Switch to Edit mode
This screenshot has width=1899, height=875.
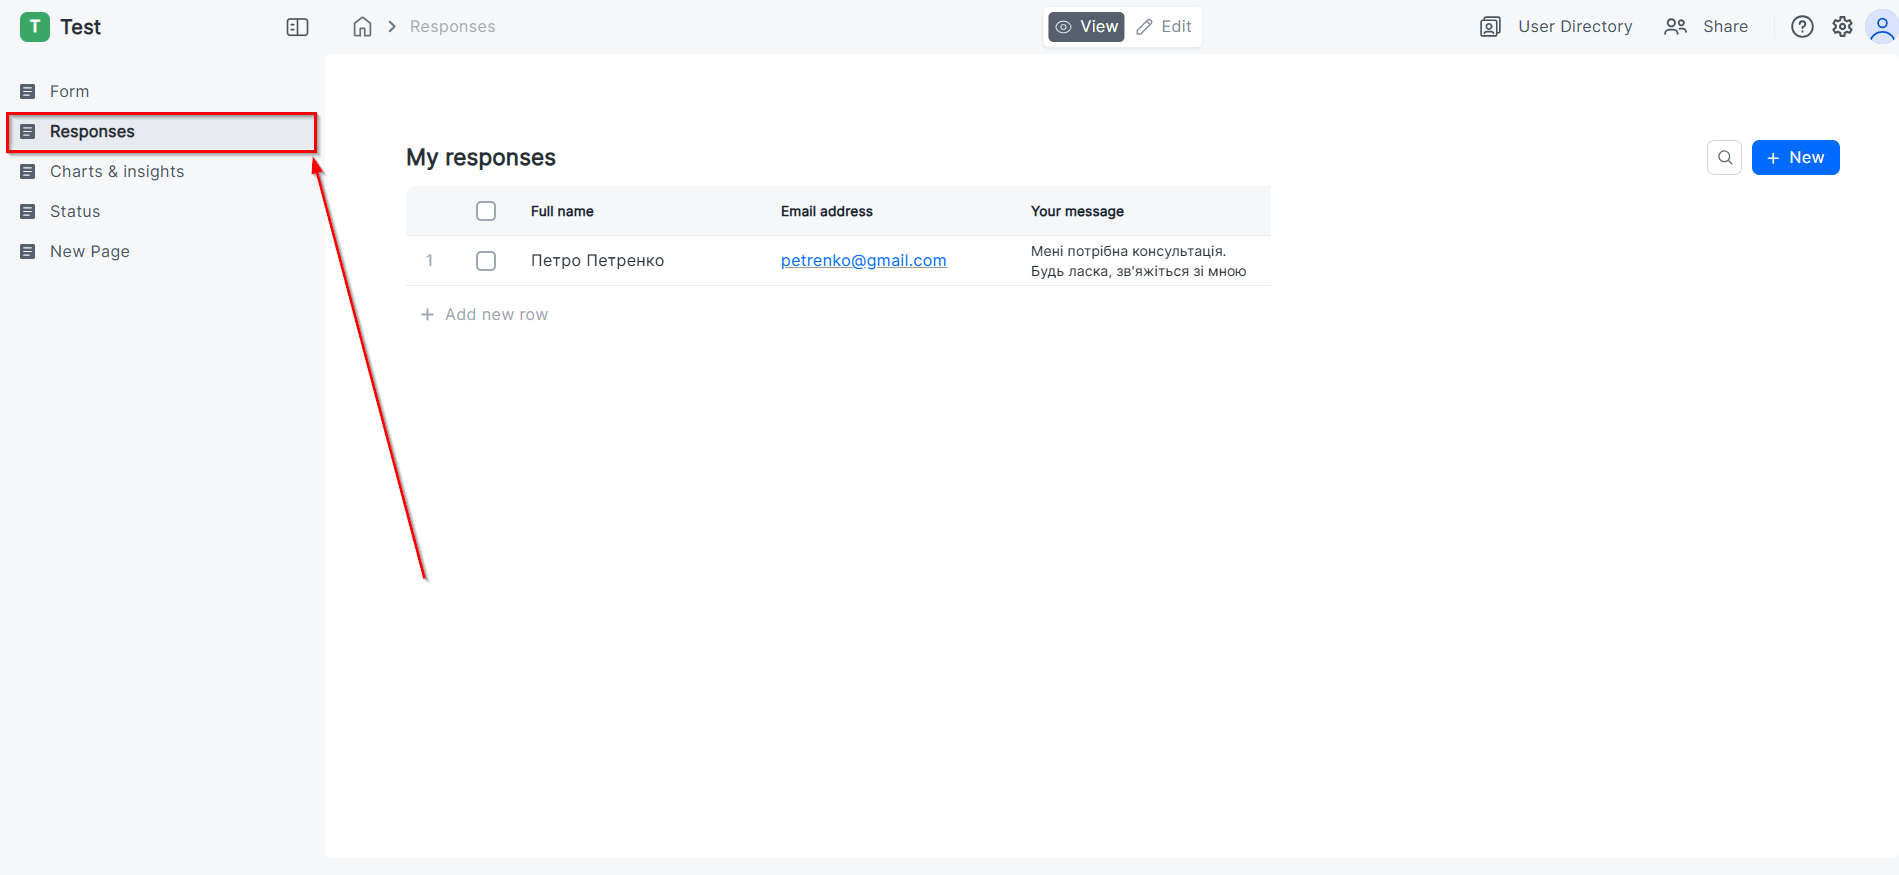[x=1164, y=27]
